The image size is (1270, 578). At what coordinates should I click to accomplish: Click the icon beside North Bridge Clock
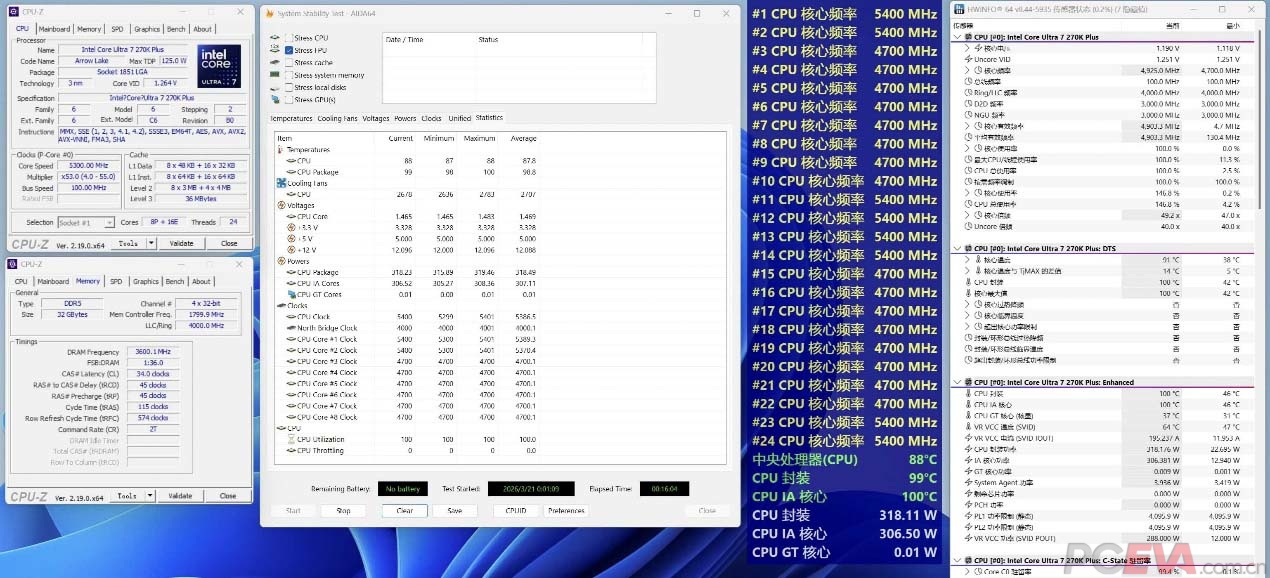pos(291,328)
